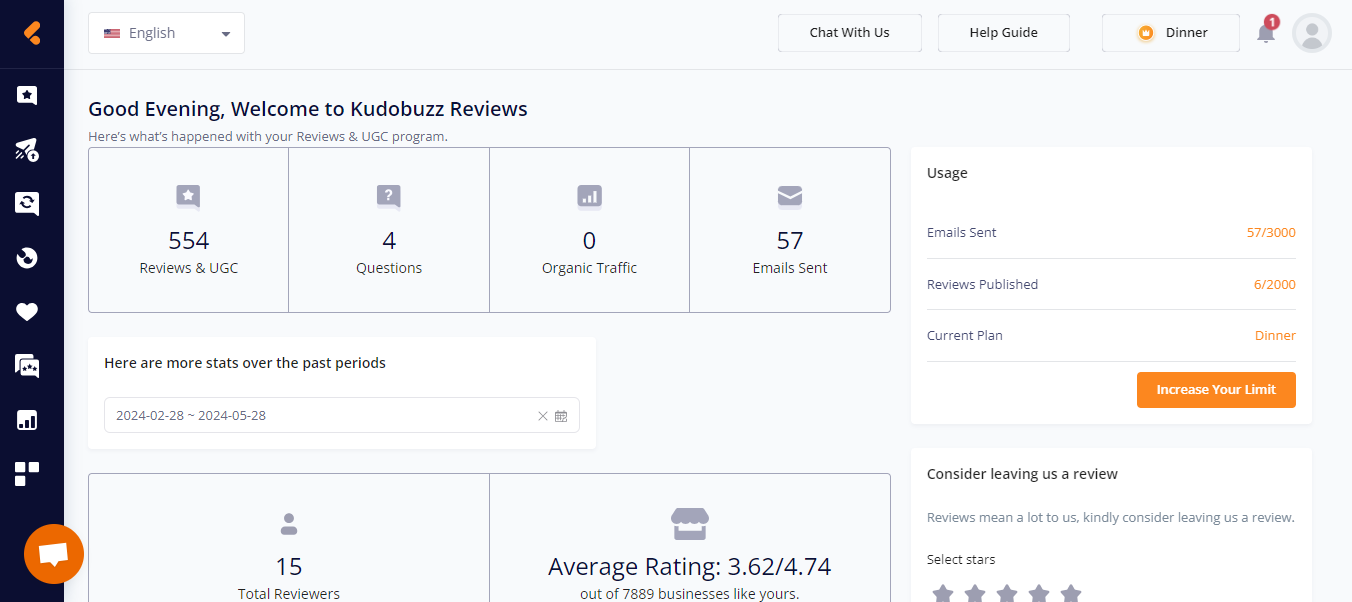
Task: Open the reviews star sidebar icon
Action: click(x=27, y=95)
